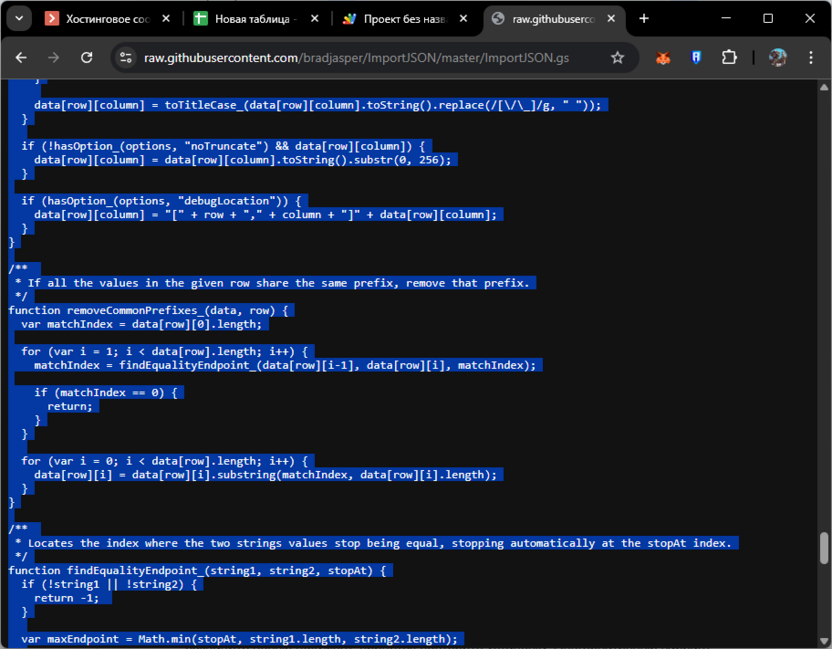Viewport: 832px width, 649px height.
Task: Open the MetaMask fox extension
Action: click(662, 58)
